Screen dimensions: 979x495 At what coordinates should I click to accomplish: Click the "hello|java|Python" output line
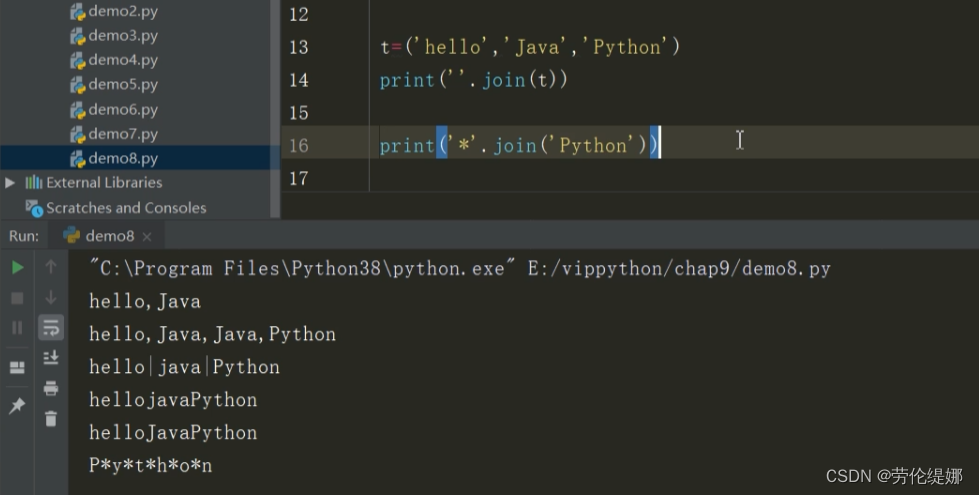click(x=184, y=367)
